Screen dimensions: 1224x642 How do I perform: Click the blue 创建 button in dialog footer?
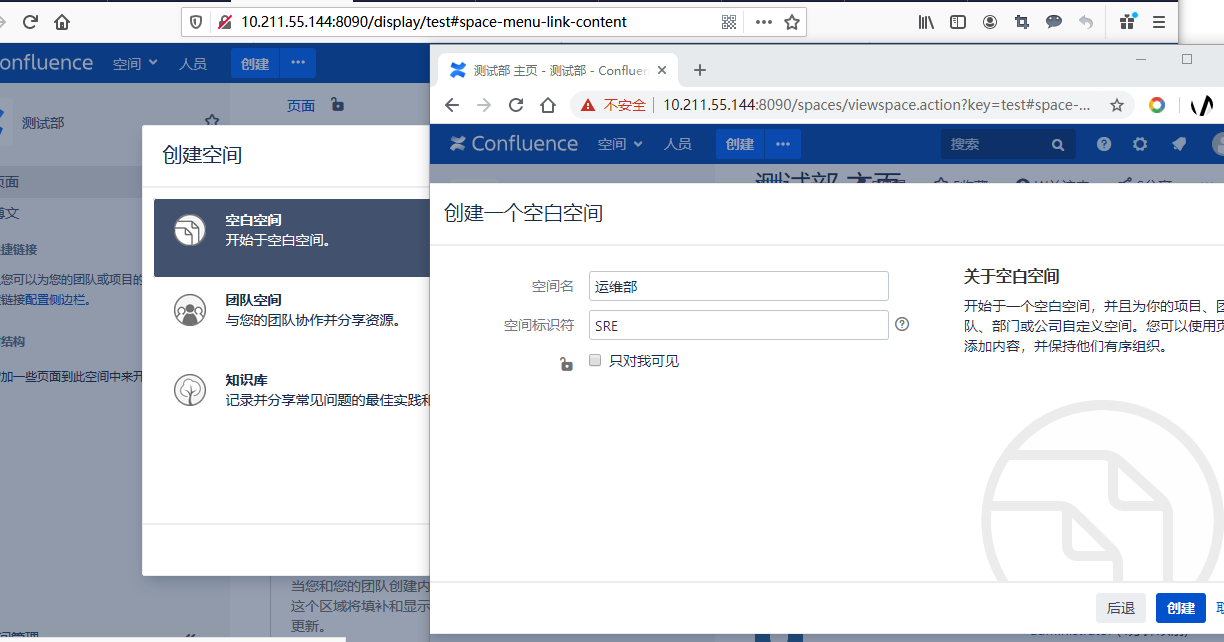pyautogui.click(x=1180, y=608)
